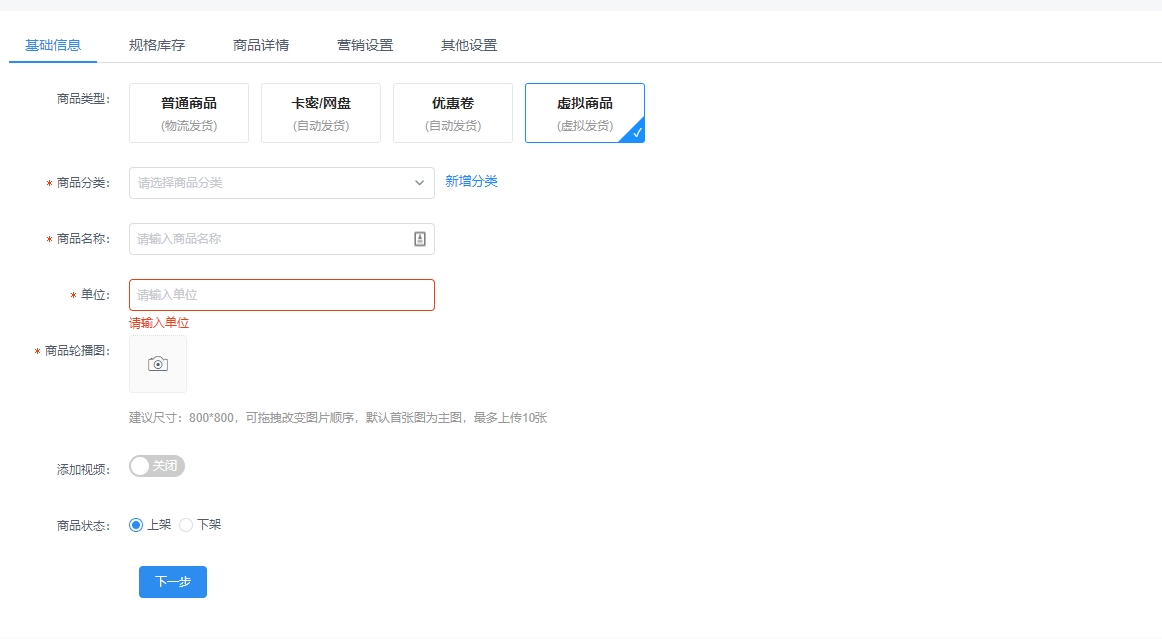Click the 下一步 button
The height and width of the screenshot is (639, 1162).
(173, 582)
